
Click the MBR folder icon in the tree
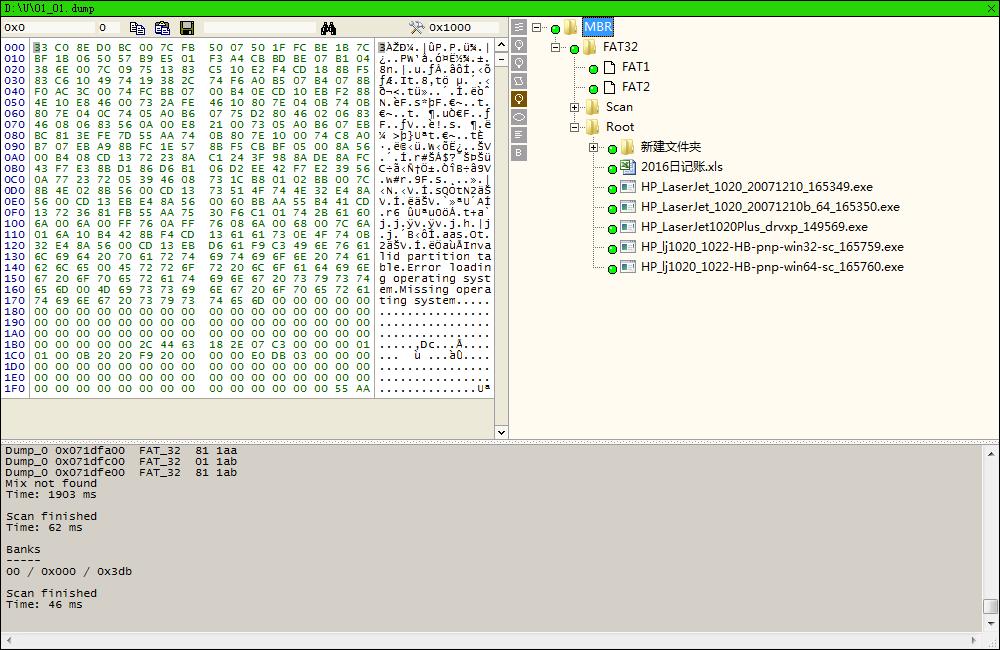[571, 27]
